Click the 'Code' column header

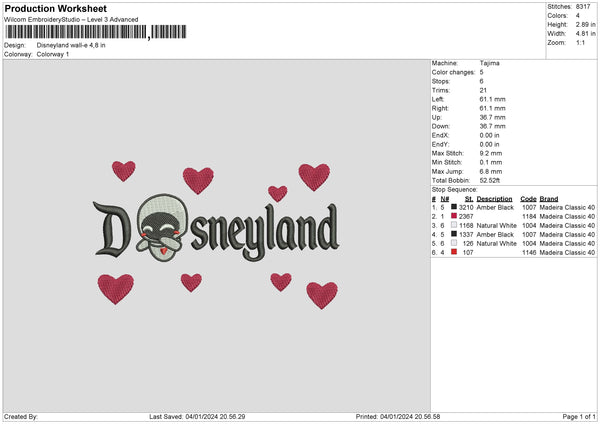[x=528, y=199]
